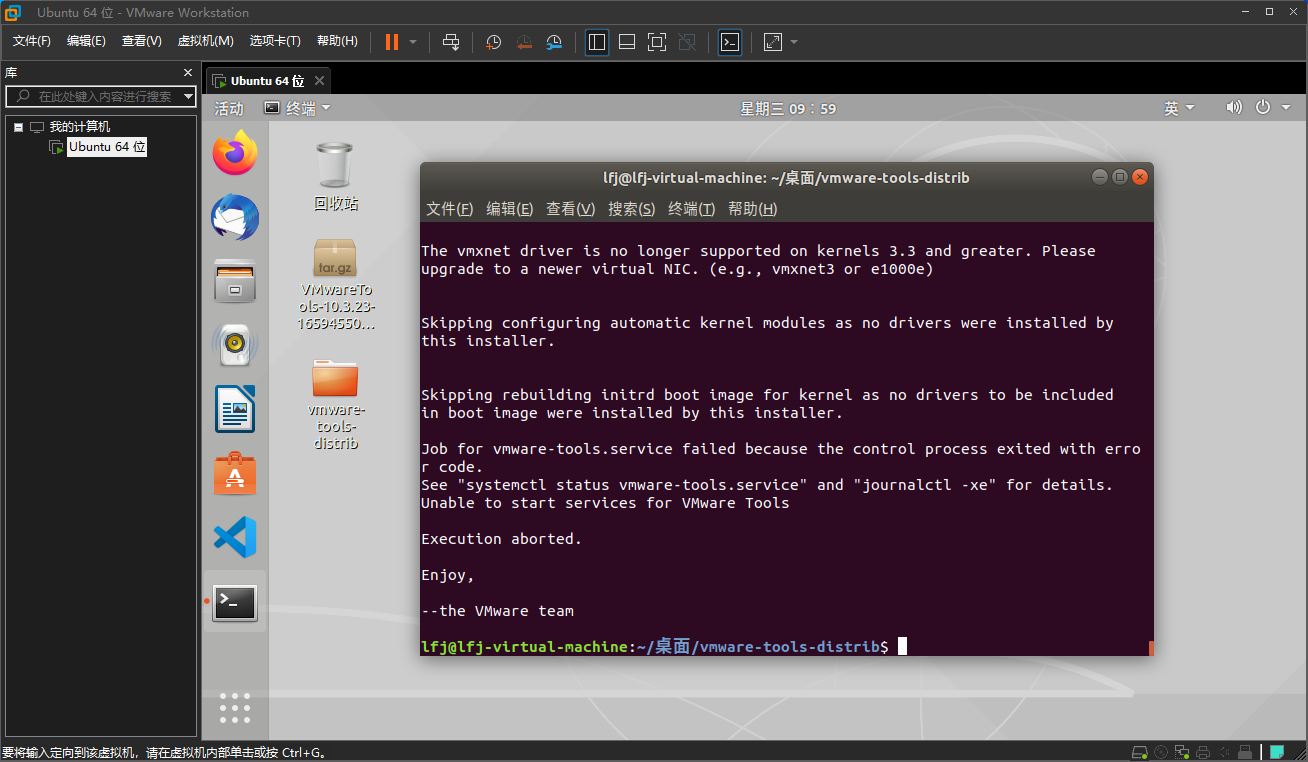This screenshot has height=762, width=1308.
Task: Click the CD/DVD drive status icon
Action: pyautogui.click(x=1161, y=751)
